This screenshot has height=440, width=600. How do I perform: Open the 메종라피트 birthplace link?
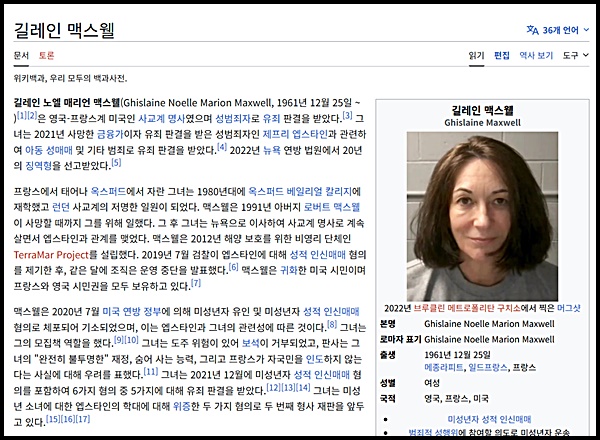pyautogui.click(x=443, y=367)
